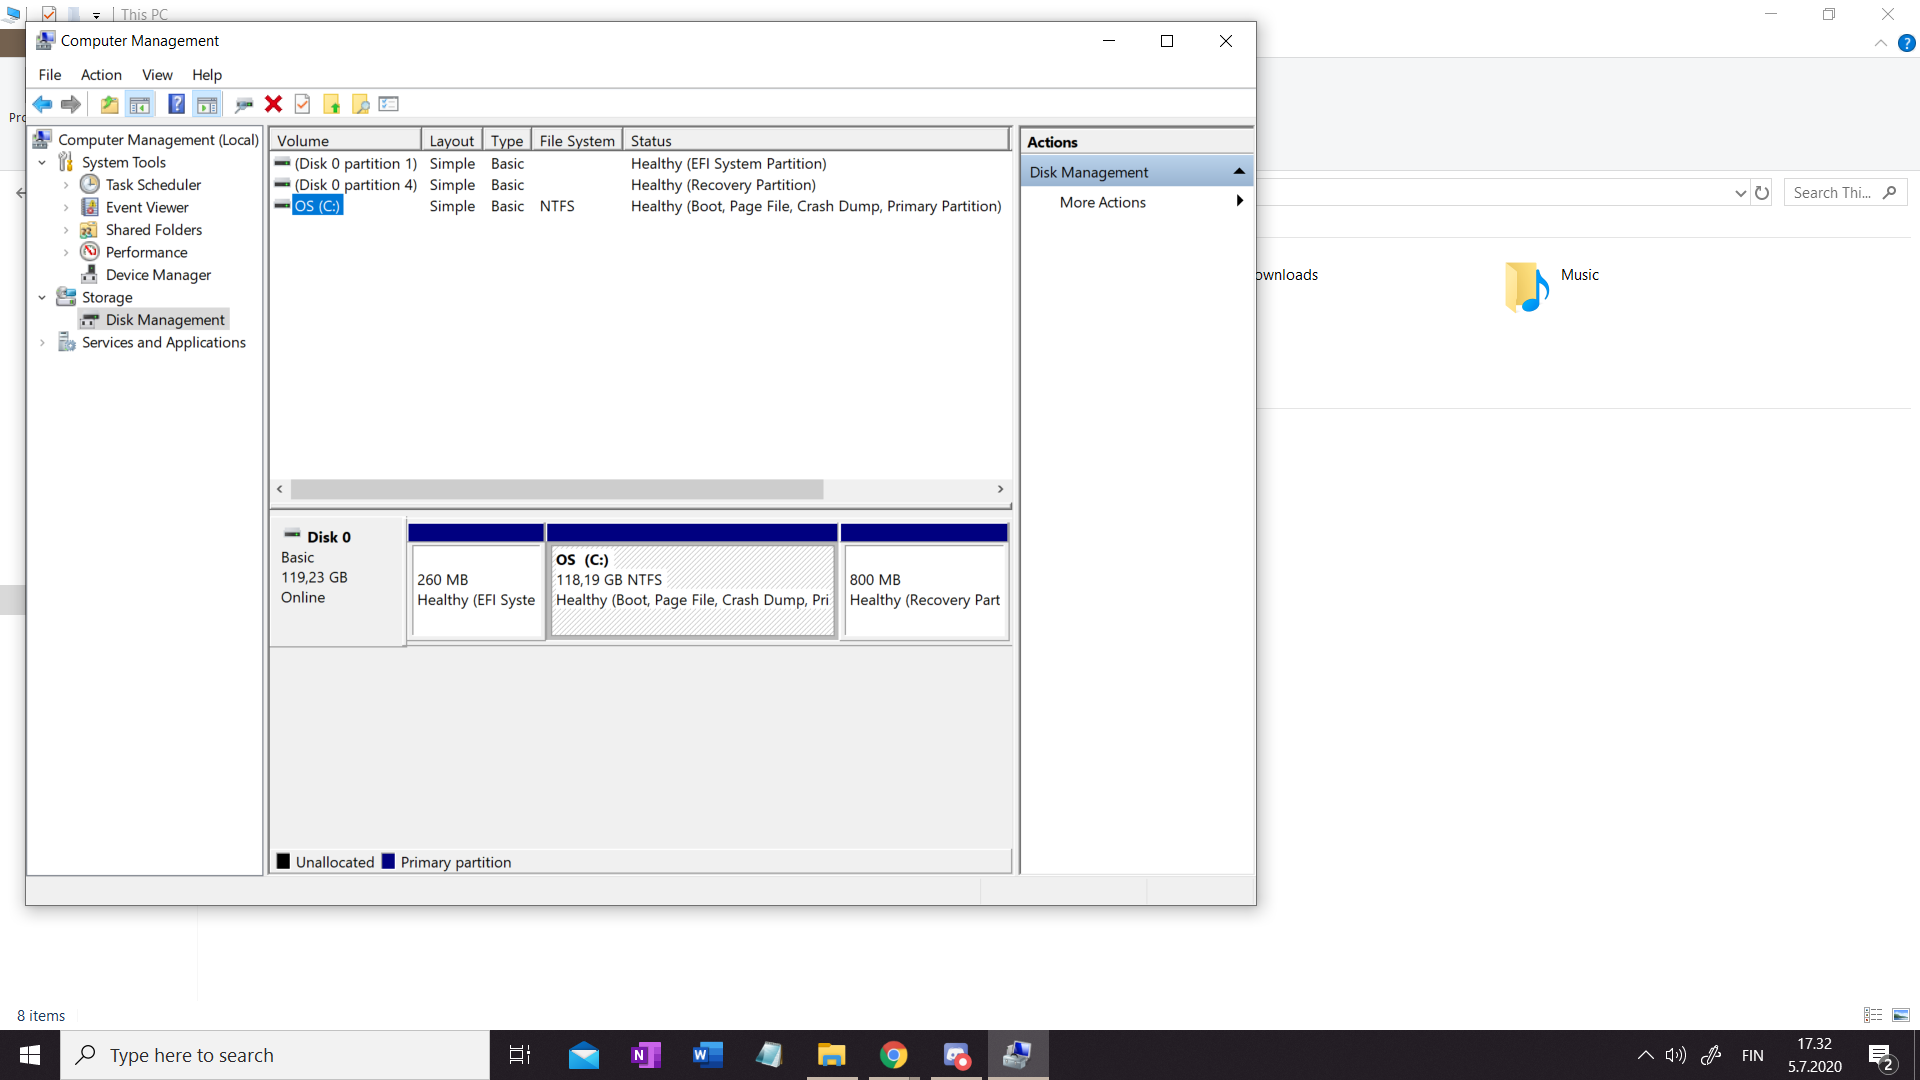Click the Up One Level folder icon
Screen dimensions: 1920x1080
[x=109, y=104]
